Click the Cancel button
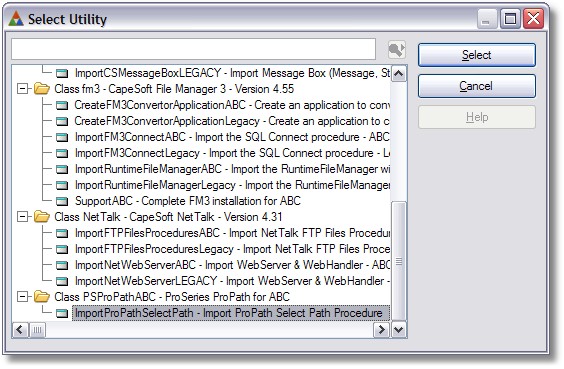The width and height of the screenshot is (564, 369). coord(477,86)
